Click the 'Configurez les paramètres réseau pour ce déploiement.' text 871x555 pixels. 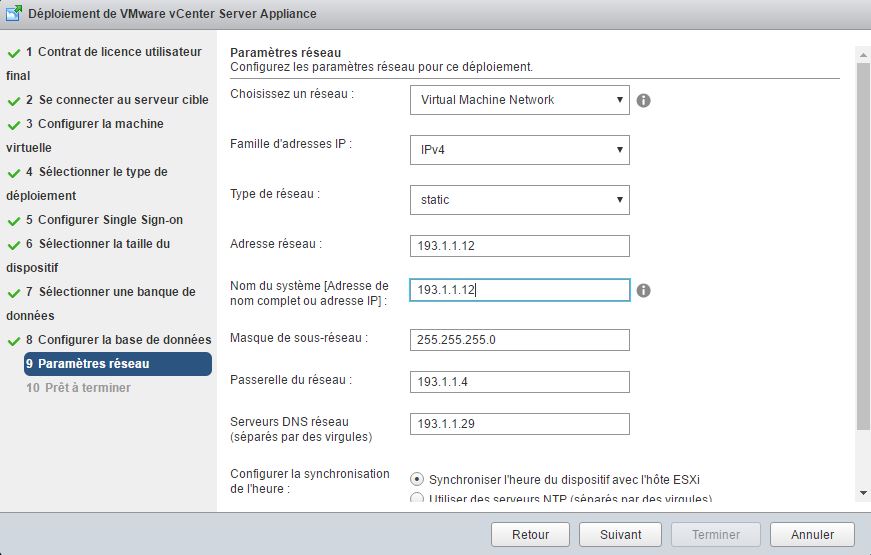381,67
